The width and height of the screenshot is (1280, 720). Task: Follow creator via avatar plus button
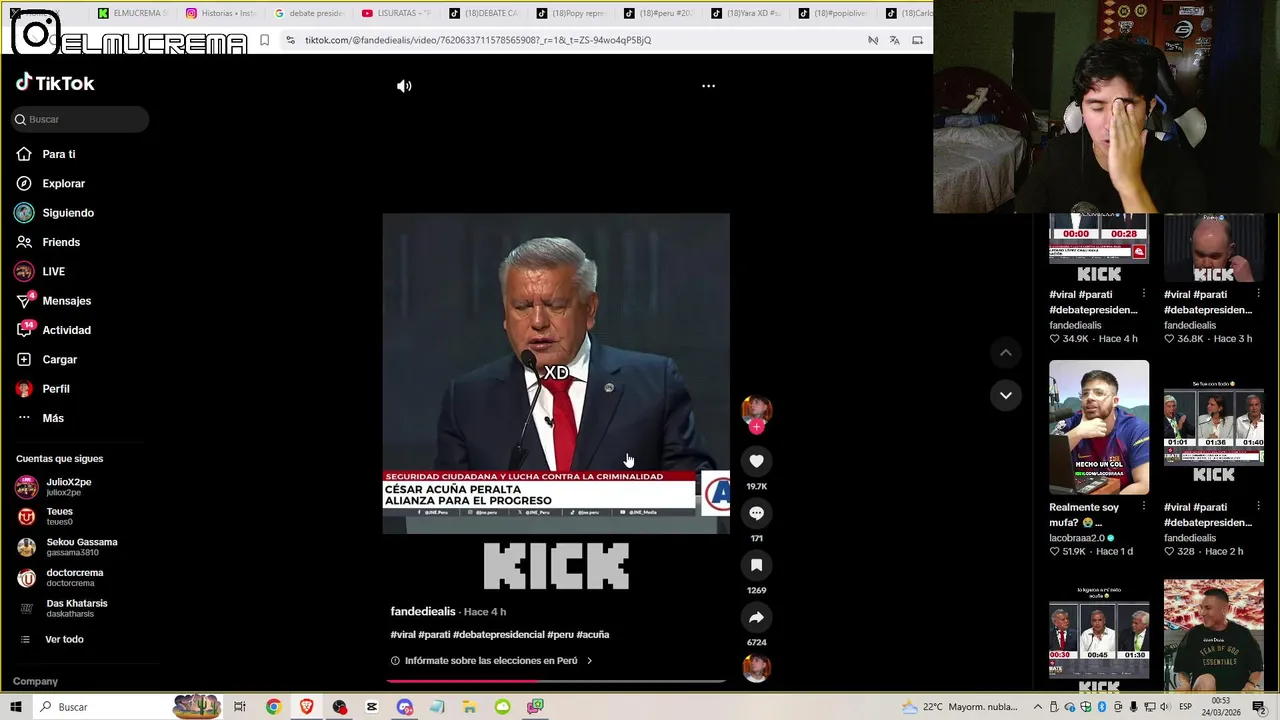[x=757, y=427]
